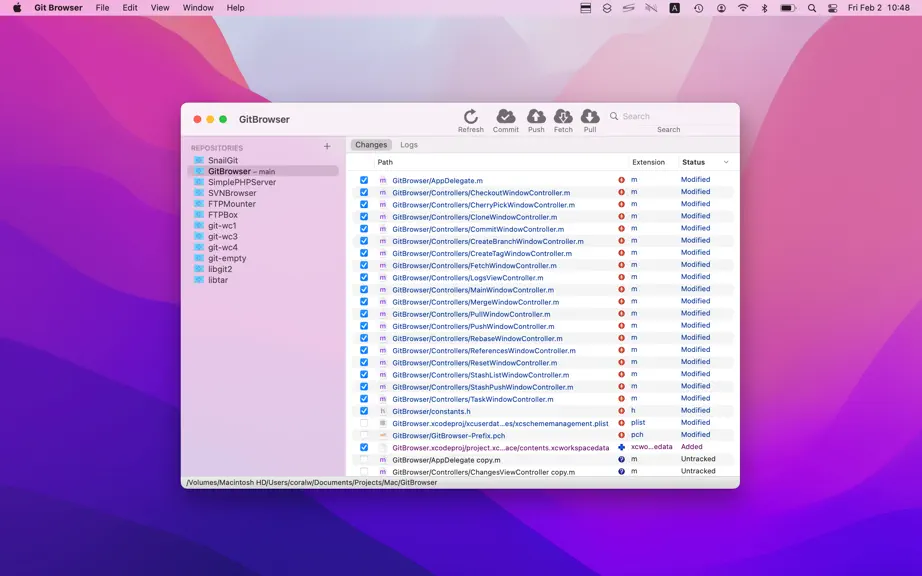Check the GitBrowser-Prefix.pch checkbox
The image size is (922, 576).
point(364,436)
